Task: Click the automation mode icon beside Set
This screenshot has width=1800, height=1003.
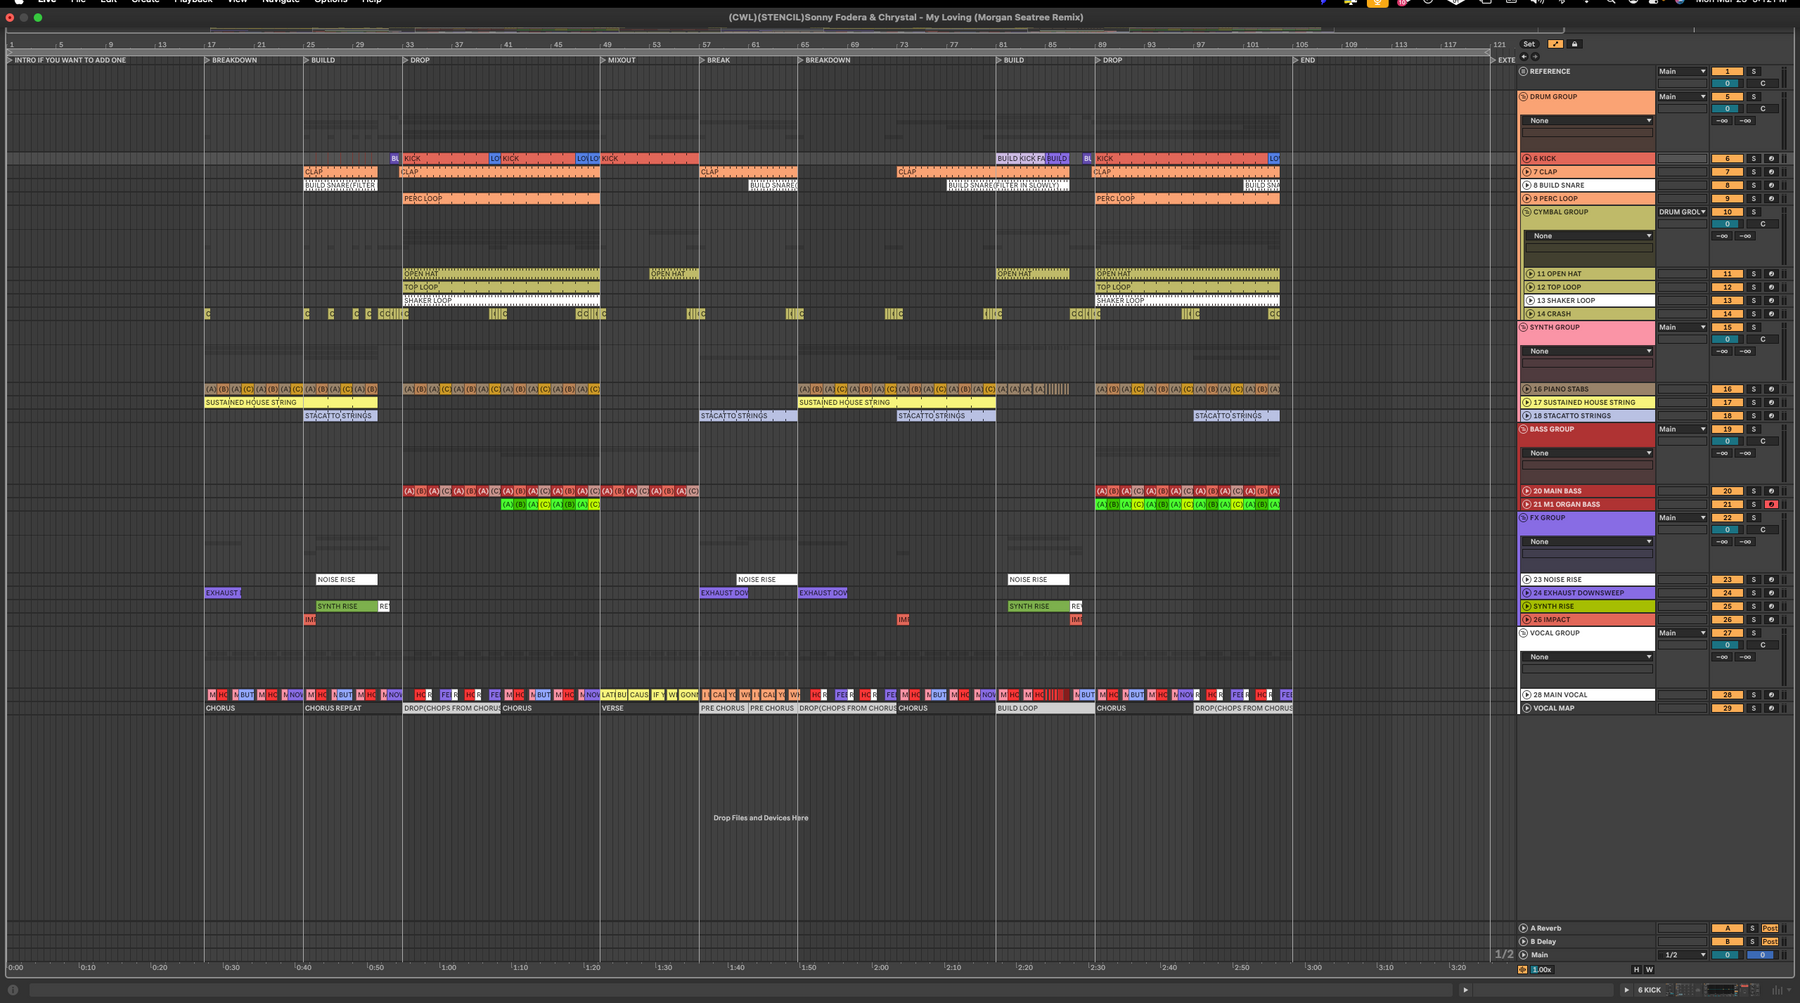Action: click(1555, 44)
